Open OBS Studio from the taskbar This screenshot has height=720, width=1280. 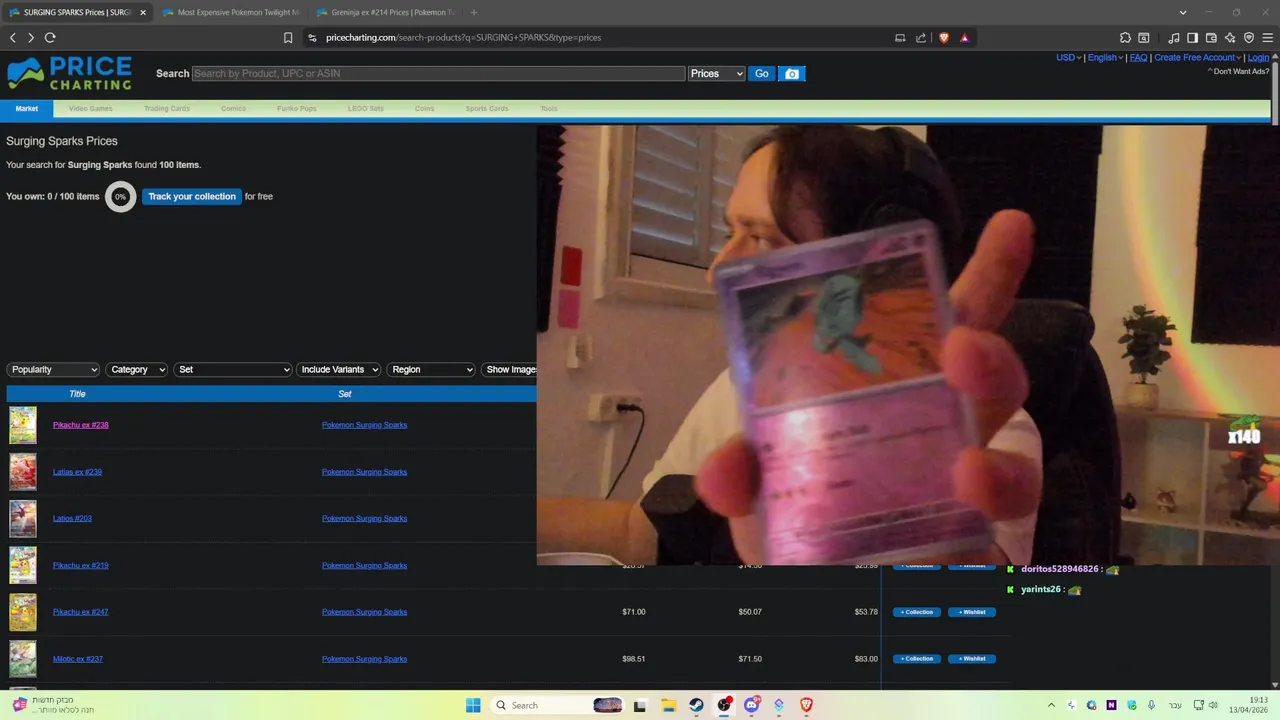(723, 705)
